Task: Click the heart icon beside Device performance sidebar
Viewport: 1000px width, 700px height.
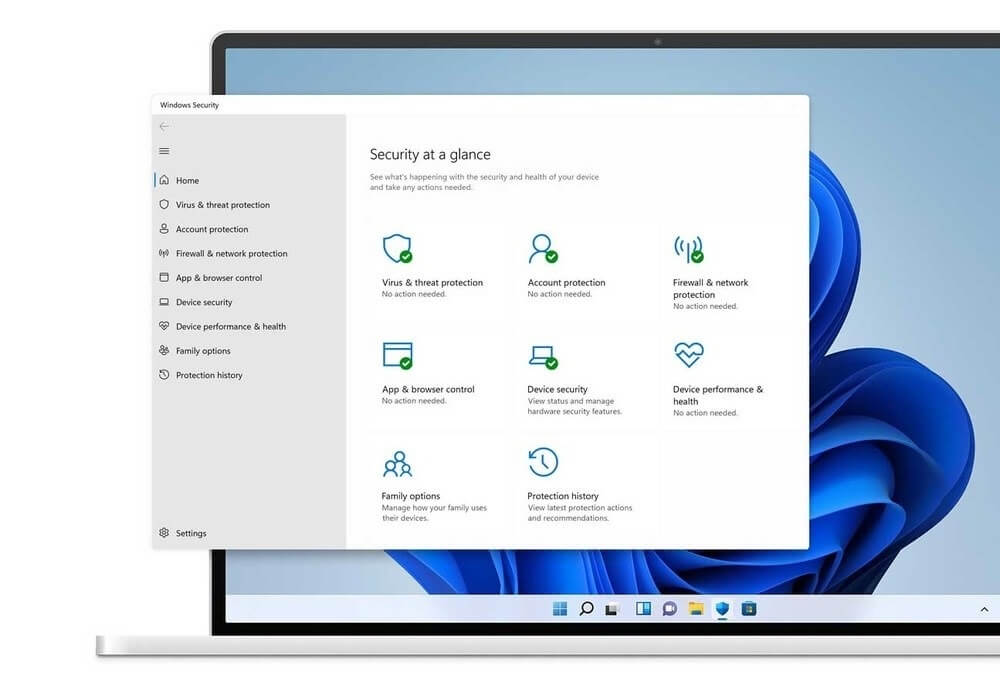Action: click(164, 326)
